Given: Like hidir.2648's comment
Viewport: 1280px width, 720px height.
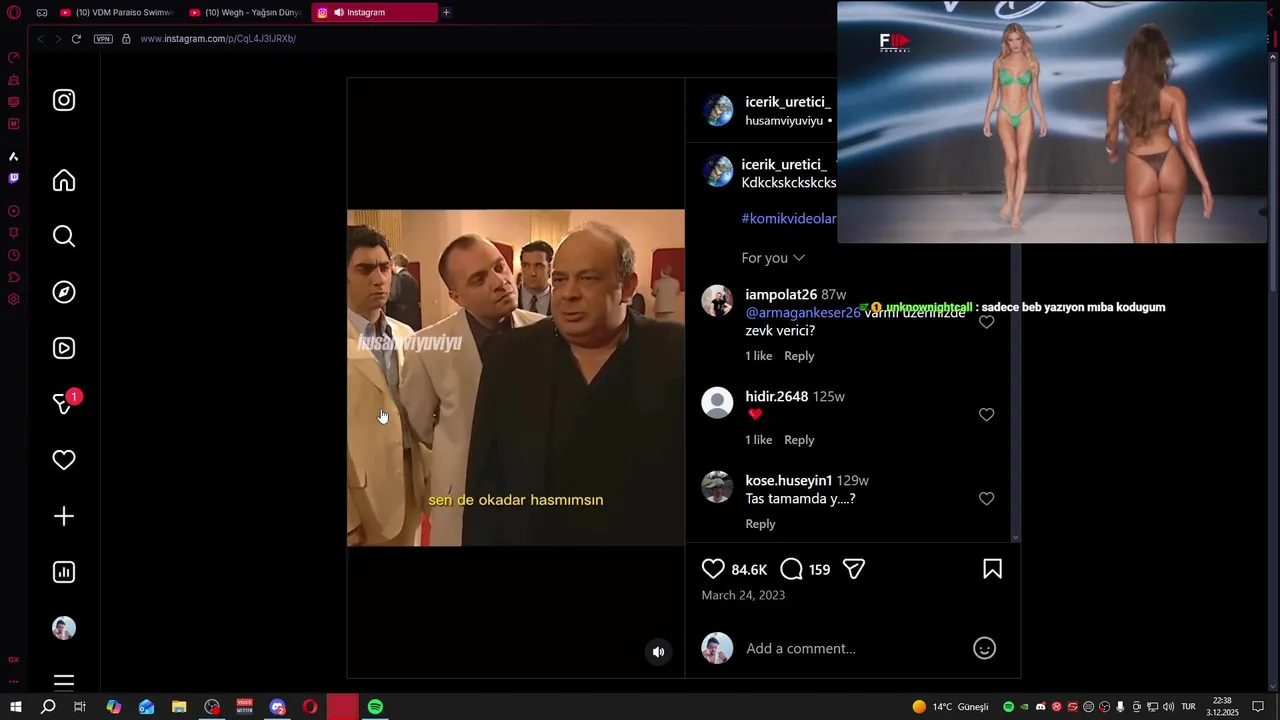Looking at the screenshot, I should pyautogui.click(x=986, y=414).
